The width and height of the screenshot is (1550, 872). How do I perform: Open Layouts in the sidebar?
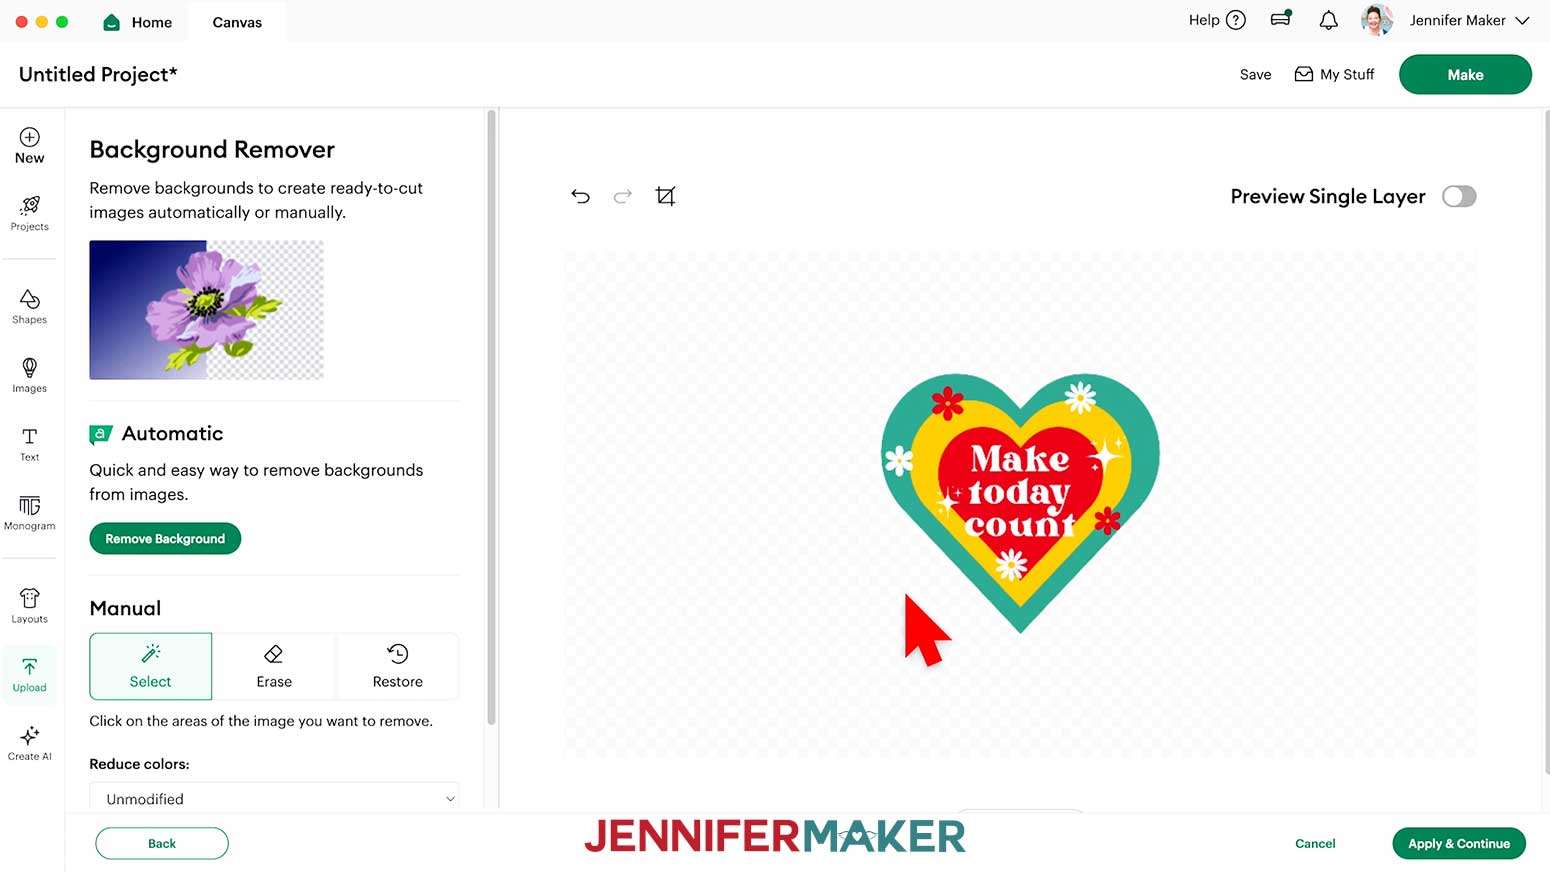point(30,606)
